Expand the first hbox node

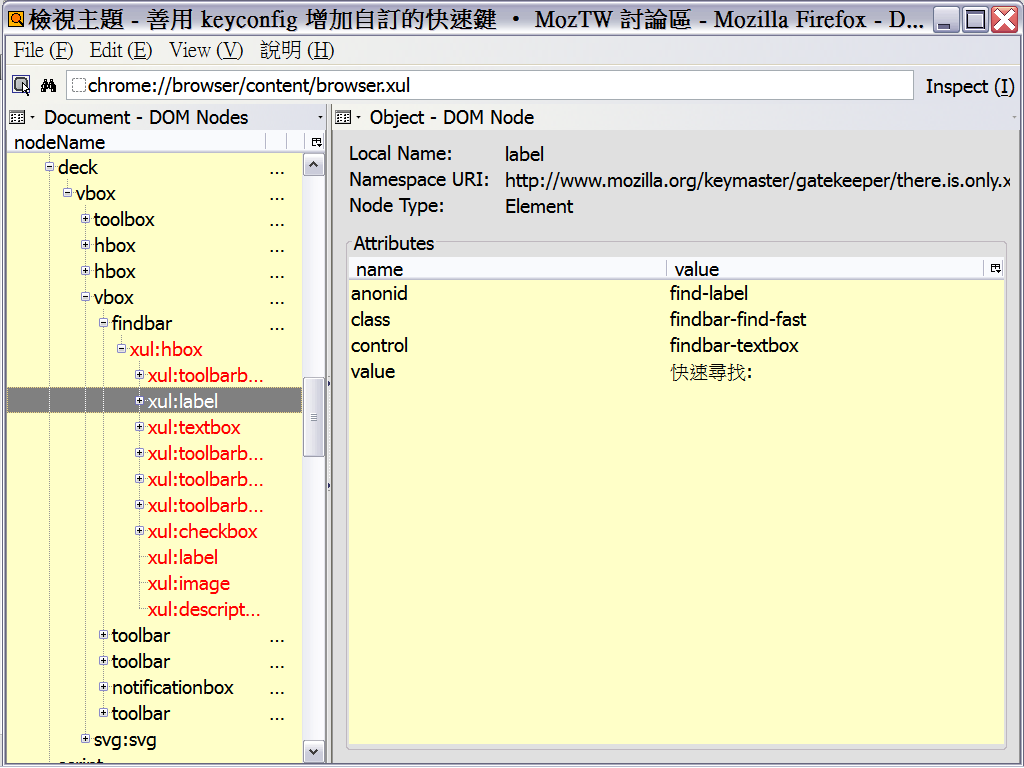[x=86, y=245]
